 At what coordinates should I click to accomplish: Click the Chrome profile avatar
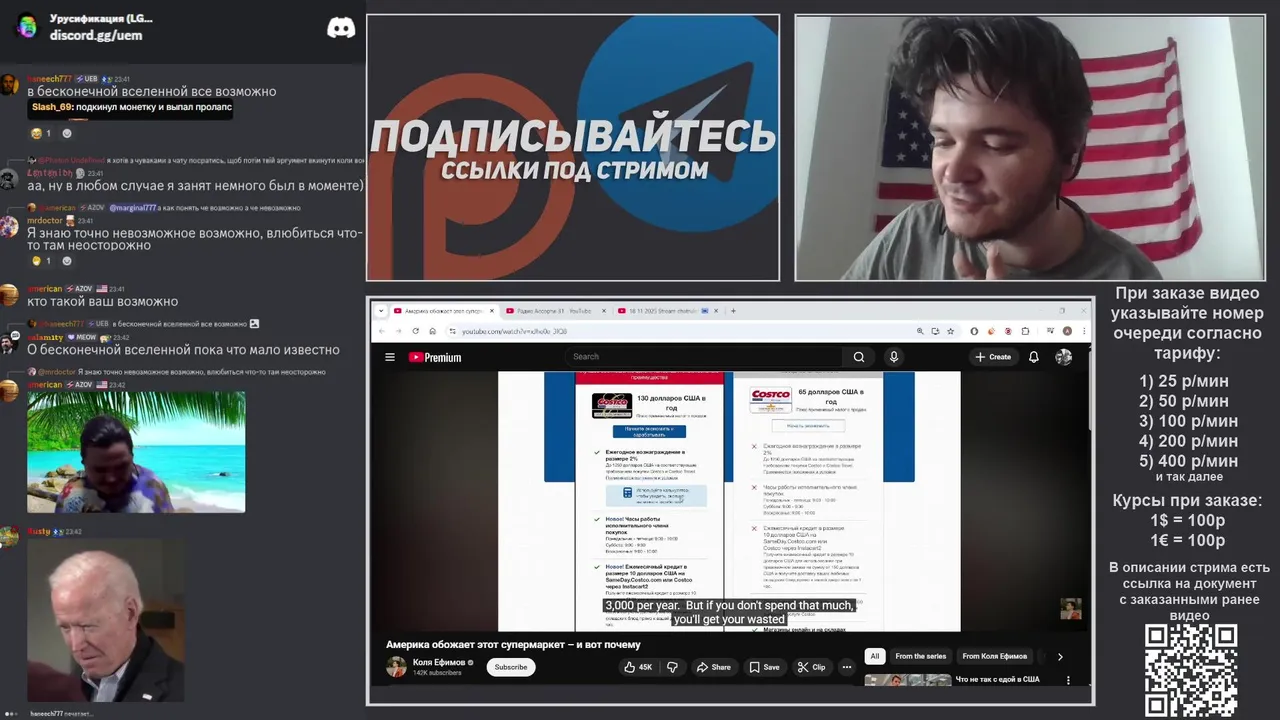[x=1067, y=331]
